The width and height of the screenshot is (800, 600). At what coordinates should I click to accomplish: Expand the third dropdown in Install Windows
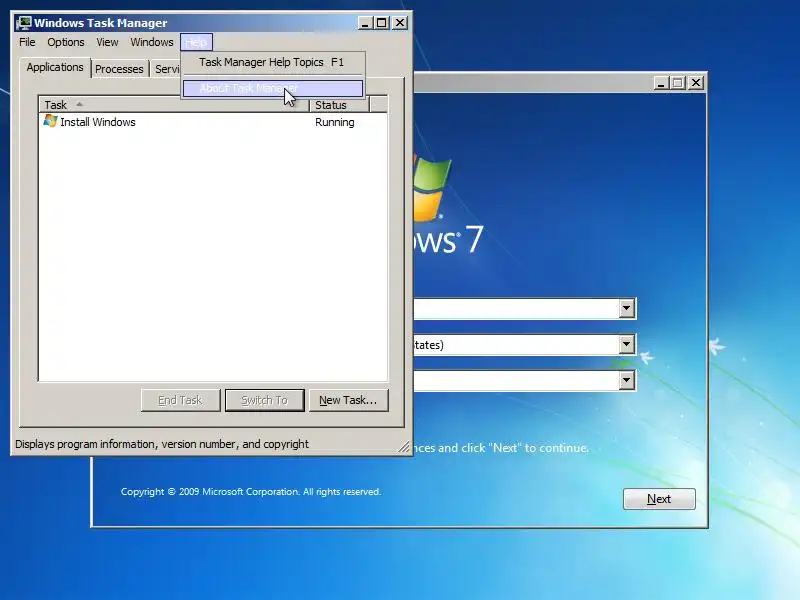coord(627,380)
